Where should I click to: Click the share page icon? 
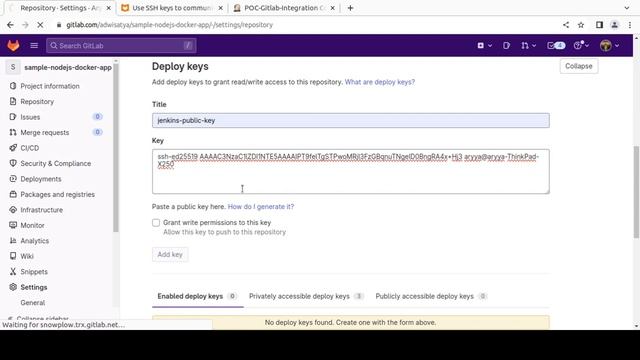566,25
